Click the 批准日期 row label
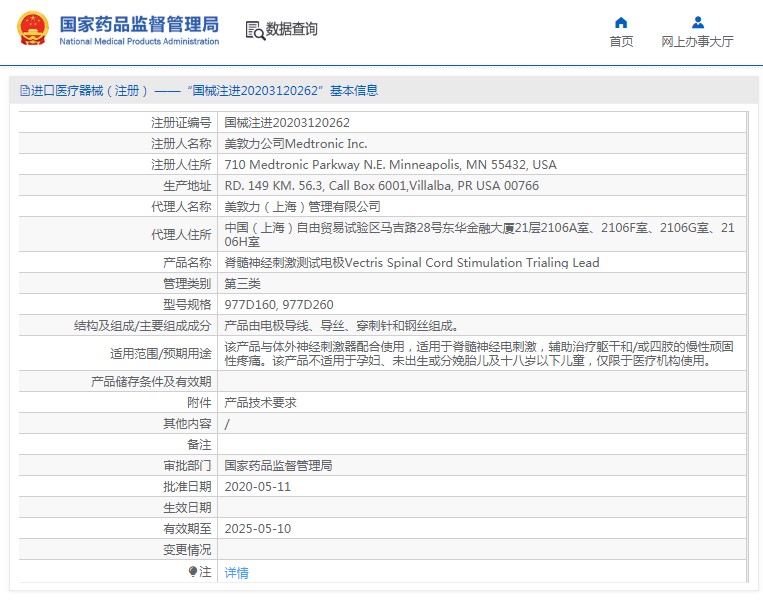The height and width of the screenshot is (600, 763). [x=187, y=487]
